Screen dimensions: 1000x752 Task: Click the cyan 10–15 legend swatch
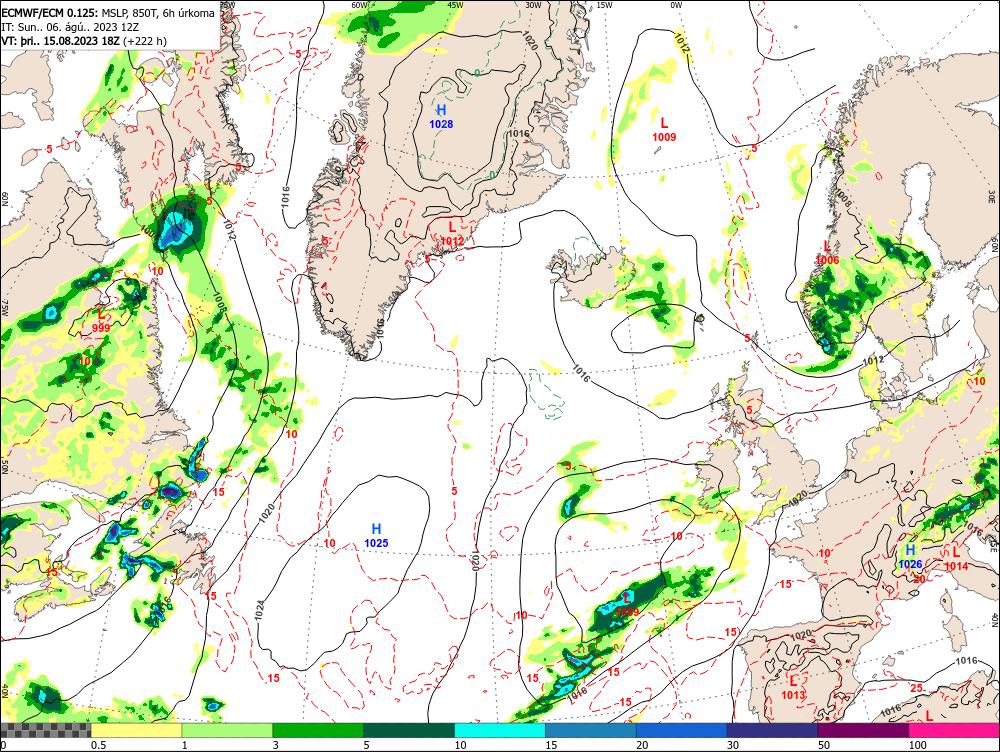(x=500, y=730)
